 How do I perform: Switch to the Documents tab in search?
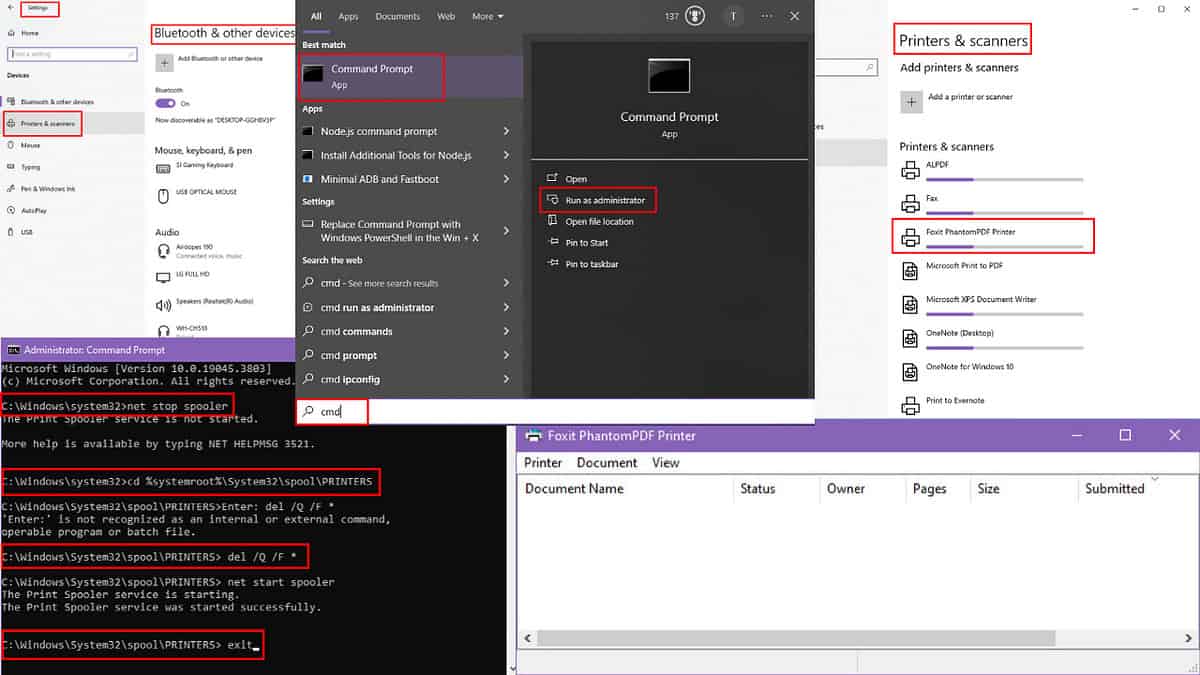coord(397,15)
